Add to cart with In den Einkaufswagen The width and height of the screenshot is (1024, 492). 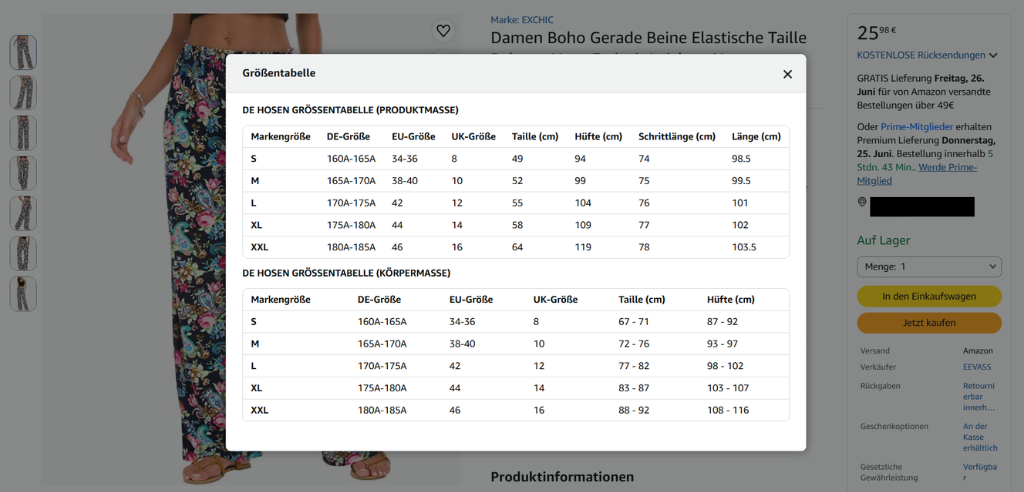929,296
